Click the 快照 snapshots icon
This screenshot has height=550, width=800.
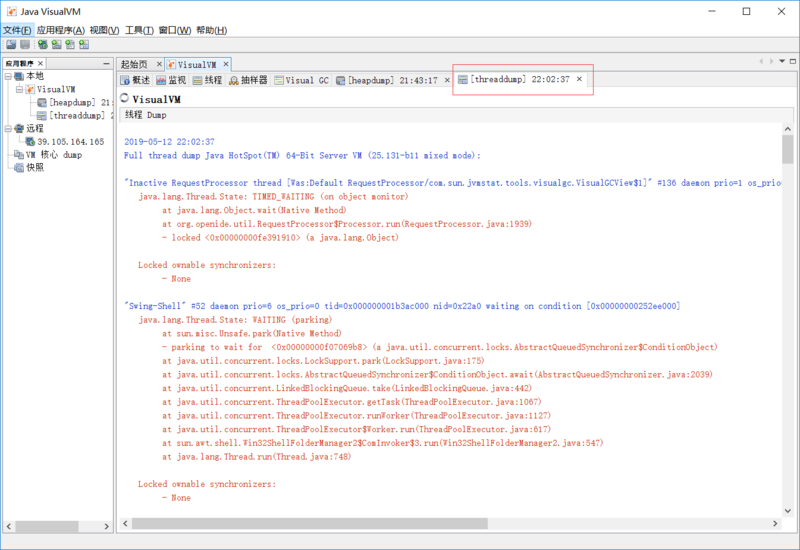pyautogui.click(x=19, y=167)
